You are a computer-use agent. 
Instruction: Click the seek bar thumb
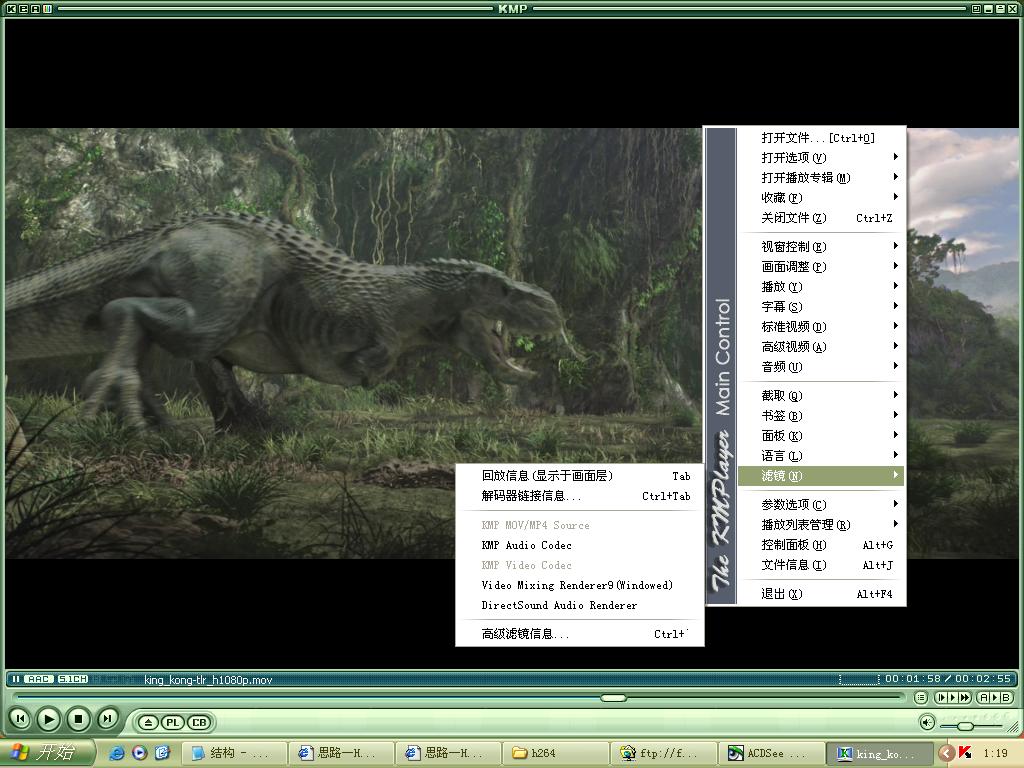point(613,698)
